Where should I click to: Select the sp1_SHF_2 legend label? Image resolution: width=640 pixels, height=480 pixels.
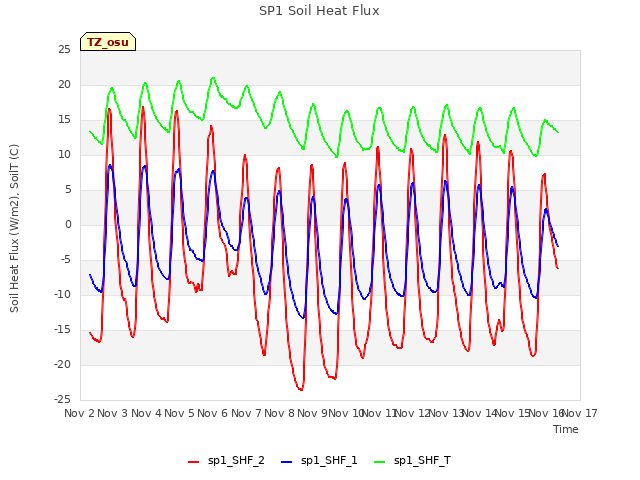point(236,460)
